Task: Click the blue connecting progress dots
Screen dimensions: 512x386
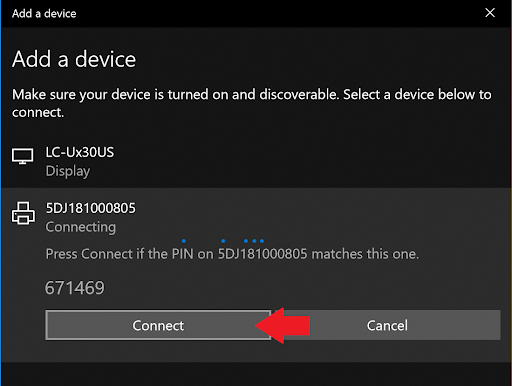Action: point(223,241)
